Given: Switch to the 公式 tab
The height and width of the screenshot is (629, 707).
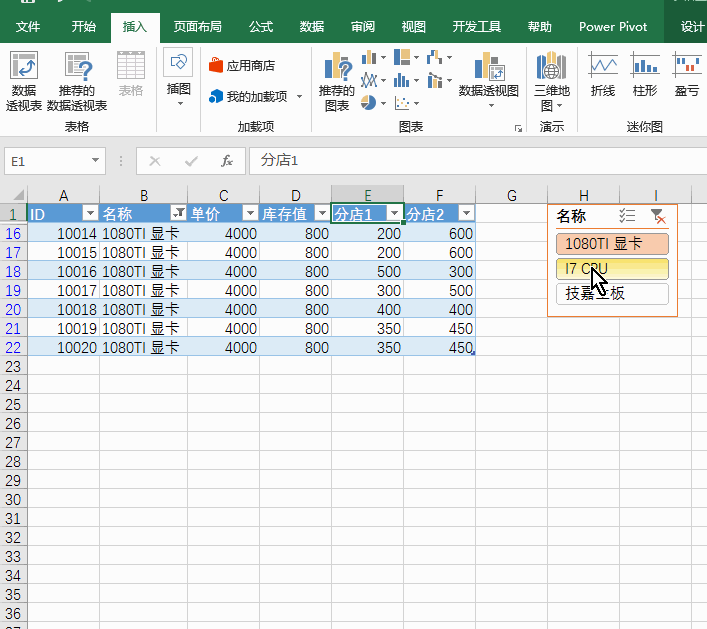Looking at the screenshot, I should [x=261, y=27].
